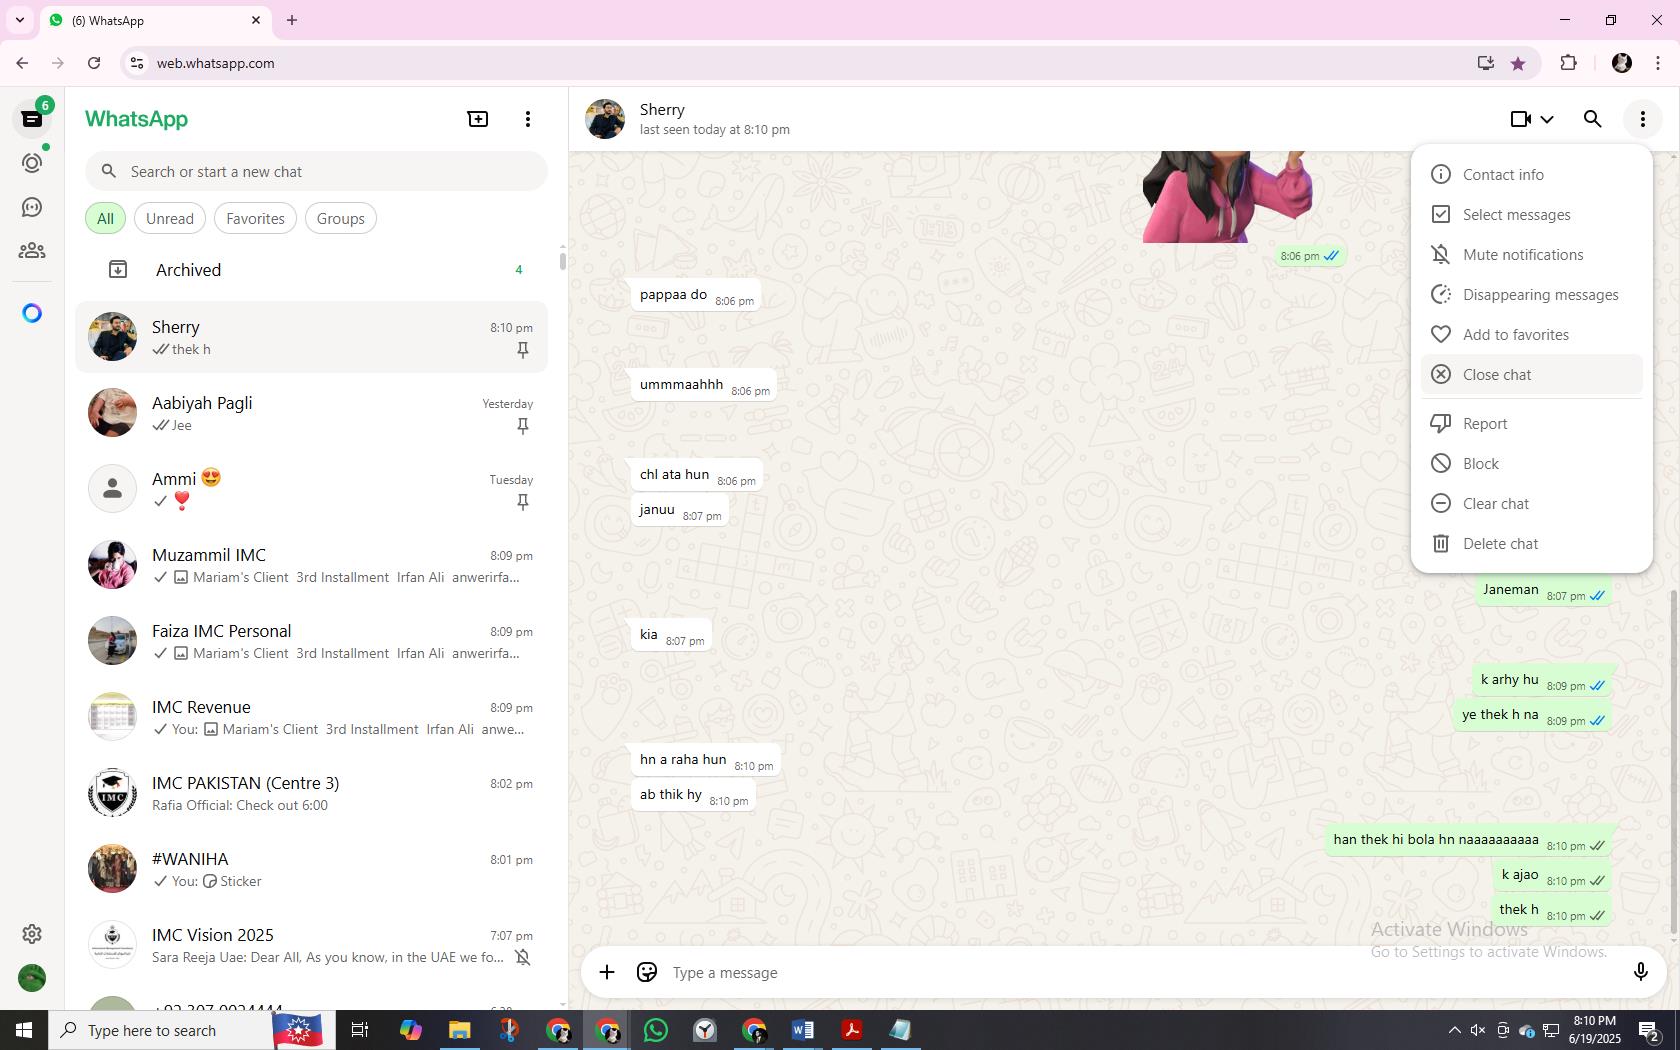Open Microsoft Word from the taskbar

[803, 1030]
